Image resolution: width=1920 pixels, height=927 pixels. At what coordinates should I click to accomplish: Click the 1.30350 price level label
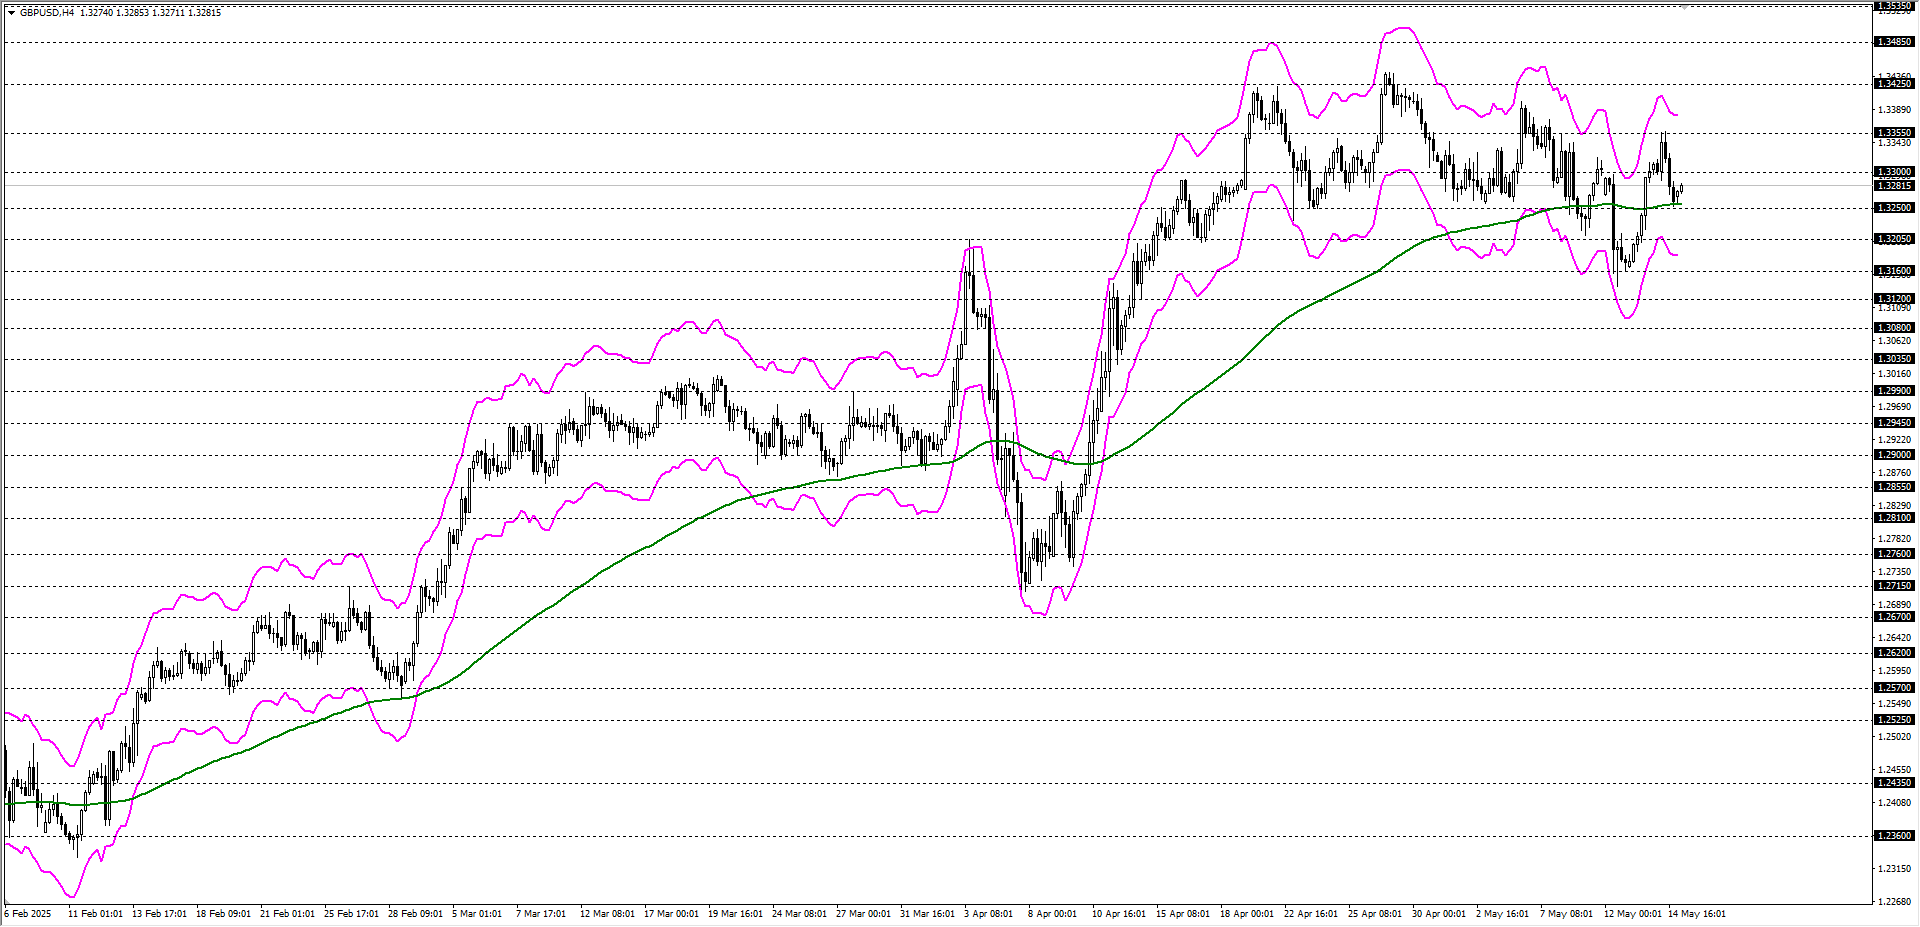1894,359
